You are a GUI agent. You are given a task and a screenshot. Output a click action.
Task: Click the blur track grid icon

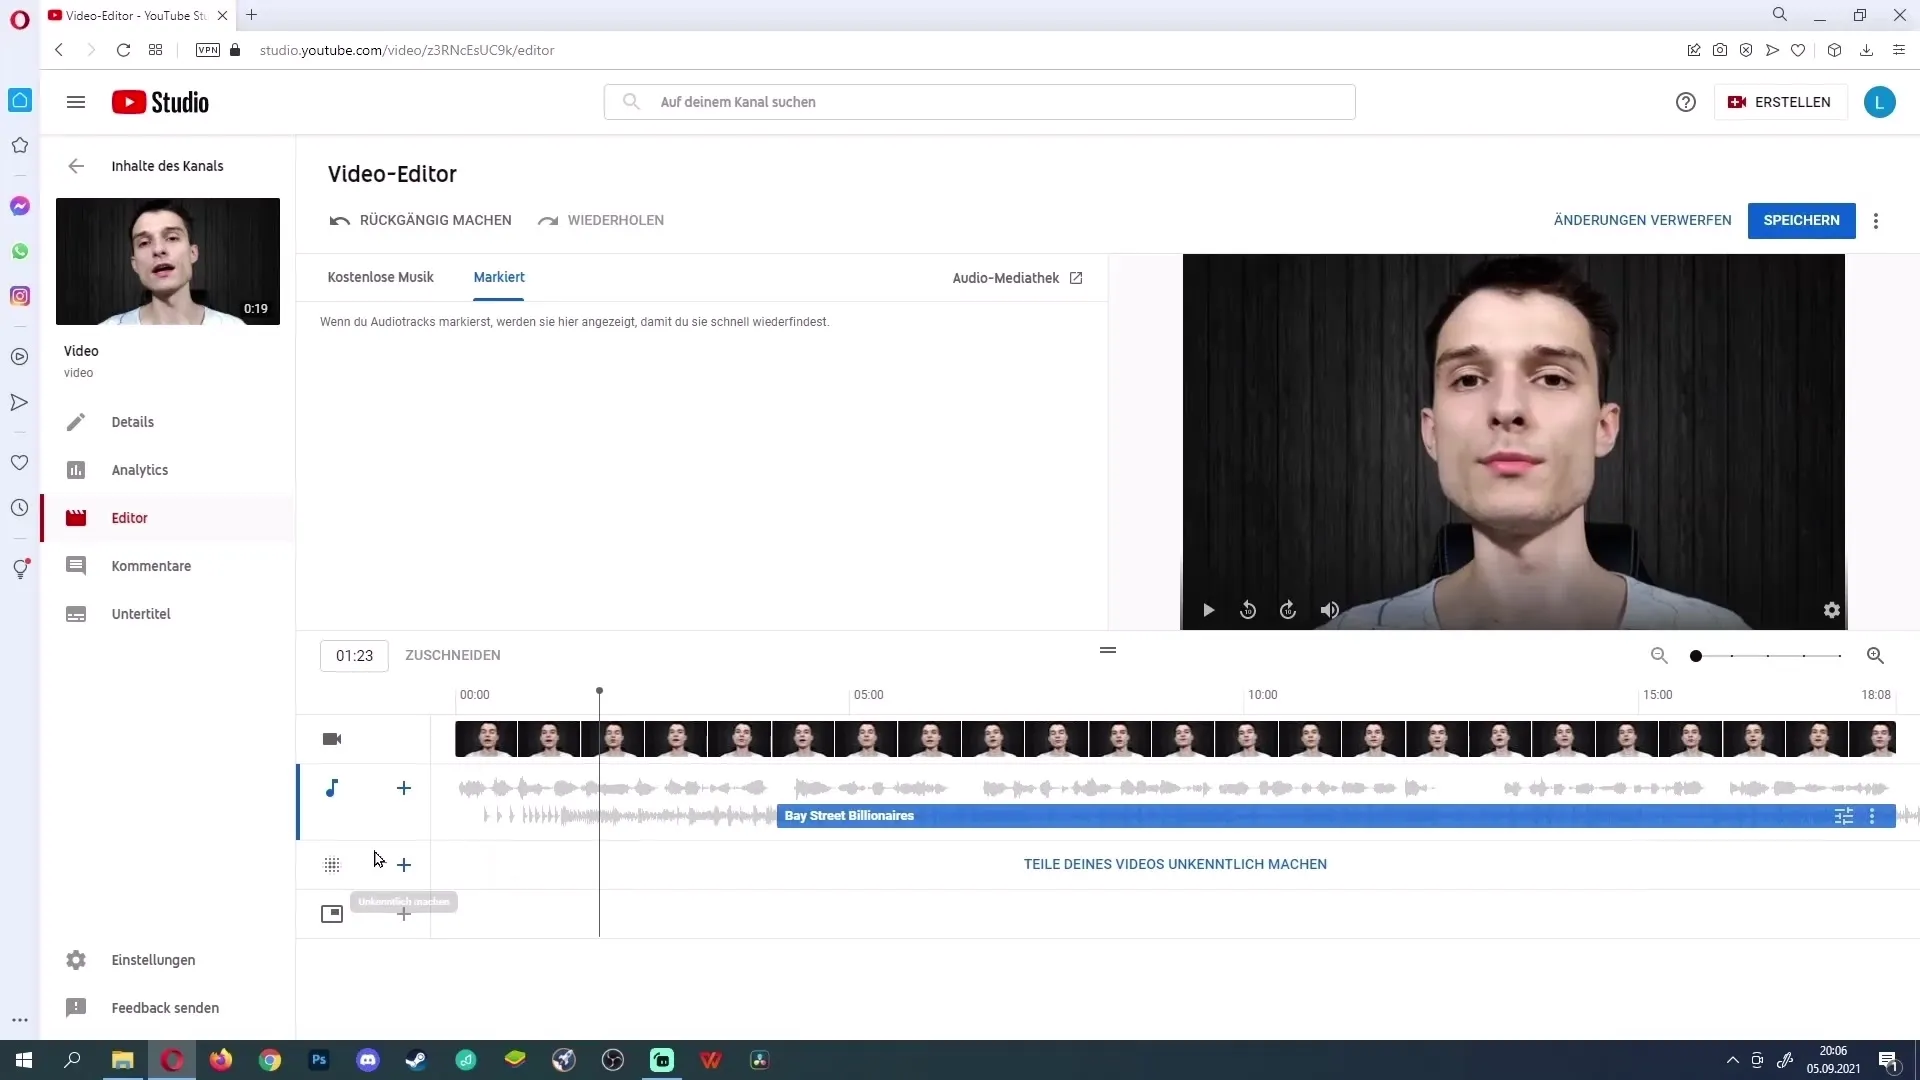332,864
